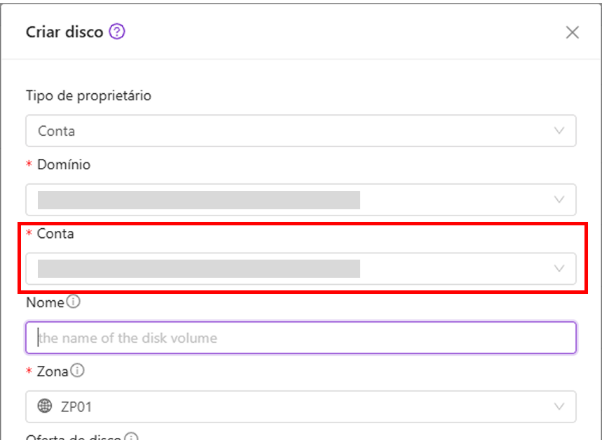Open the Domínio selection box
Screen dimensions: 604x444
pos(301,199)
